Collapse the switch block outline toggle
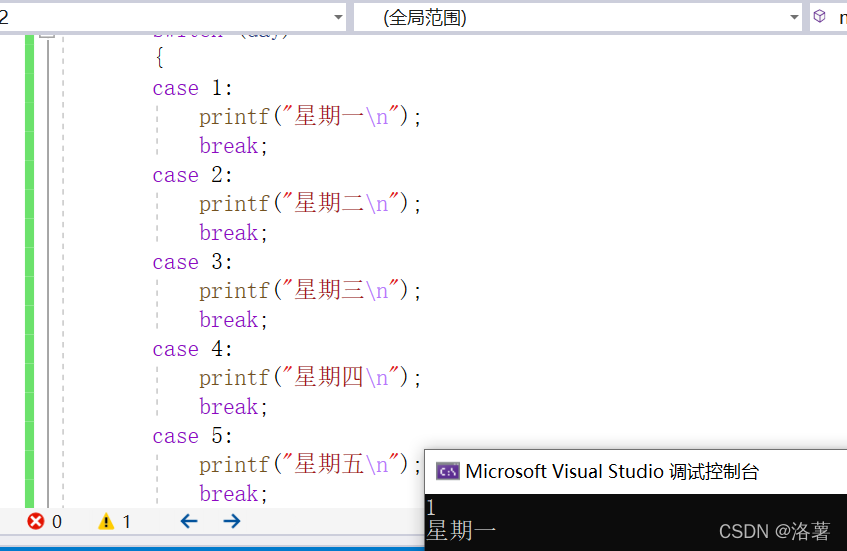Viewport: 847px width, 551px height. tap(47, 35)
